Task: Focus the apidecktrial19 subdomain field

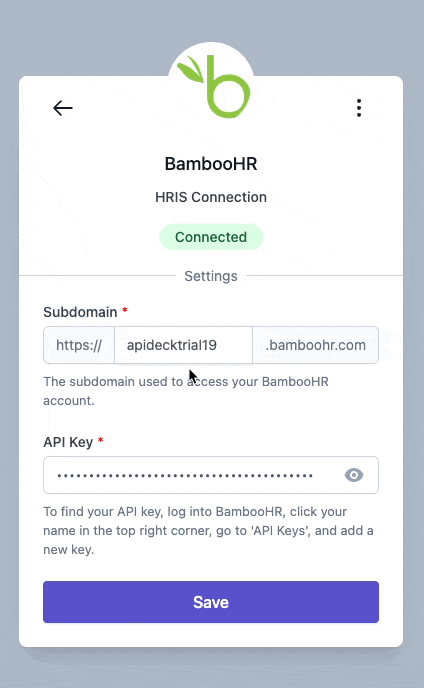Action: (x=183, y=345)
